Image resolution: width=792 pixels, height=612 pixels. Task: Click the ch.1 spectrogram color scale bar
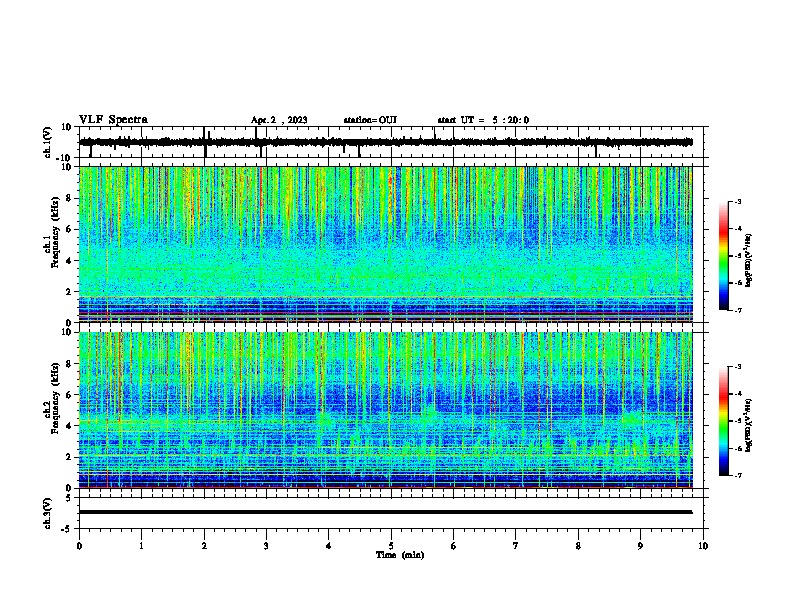(x=724, y=256)
